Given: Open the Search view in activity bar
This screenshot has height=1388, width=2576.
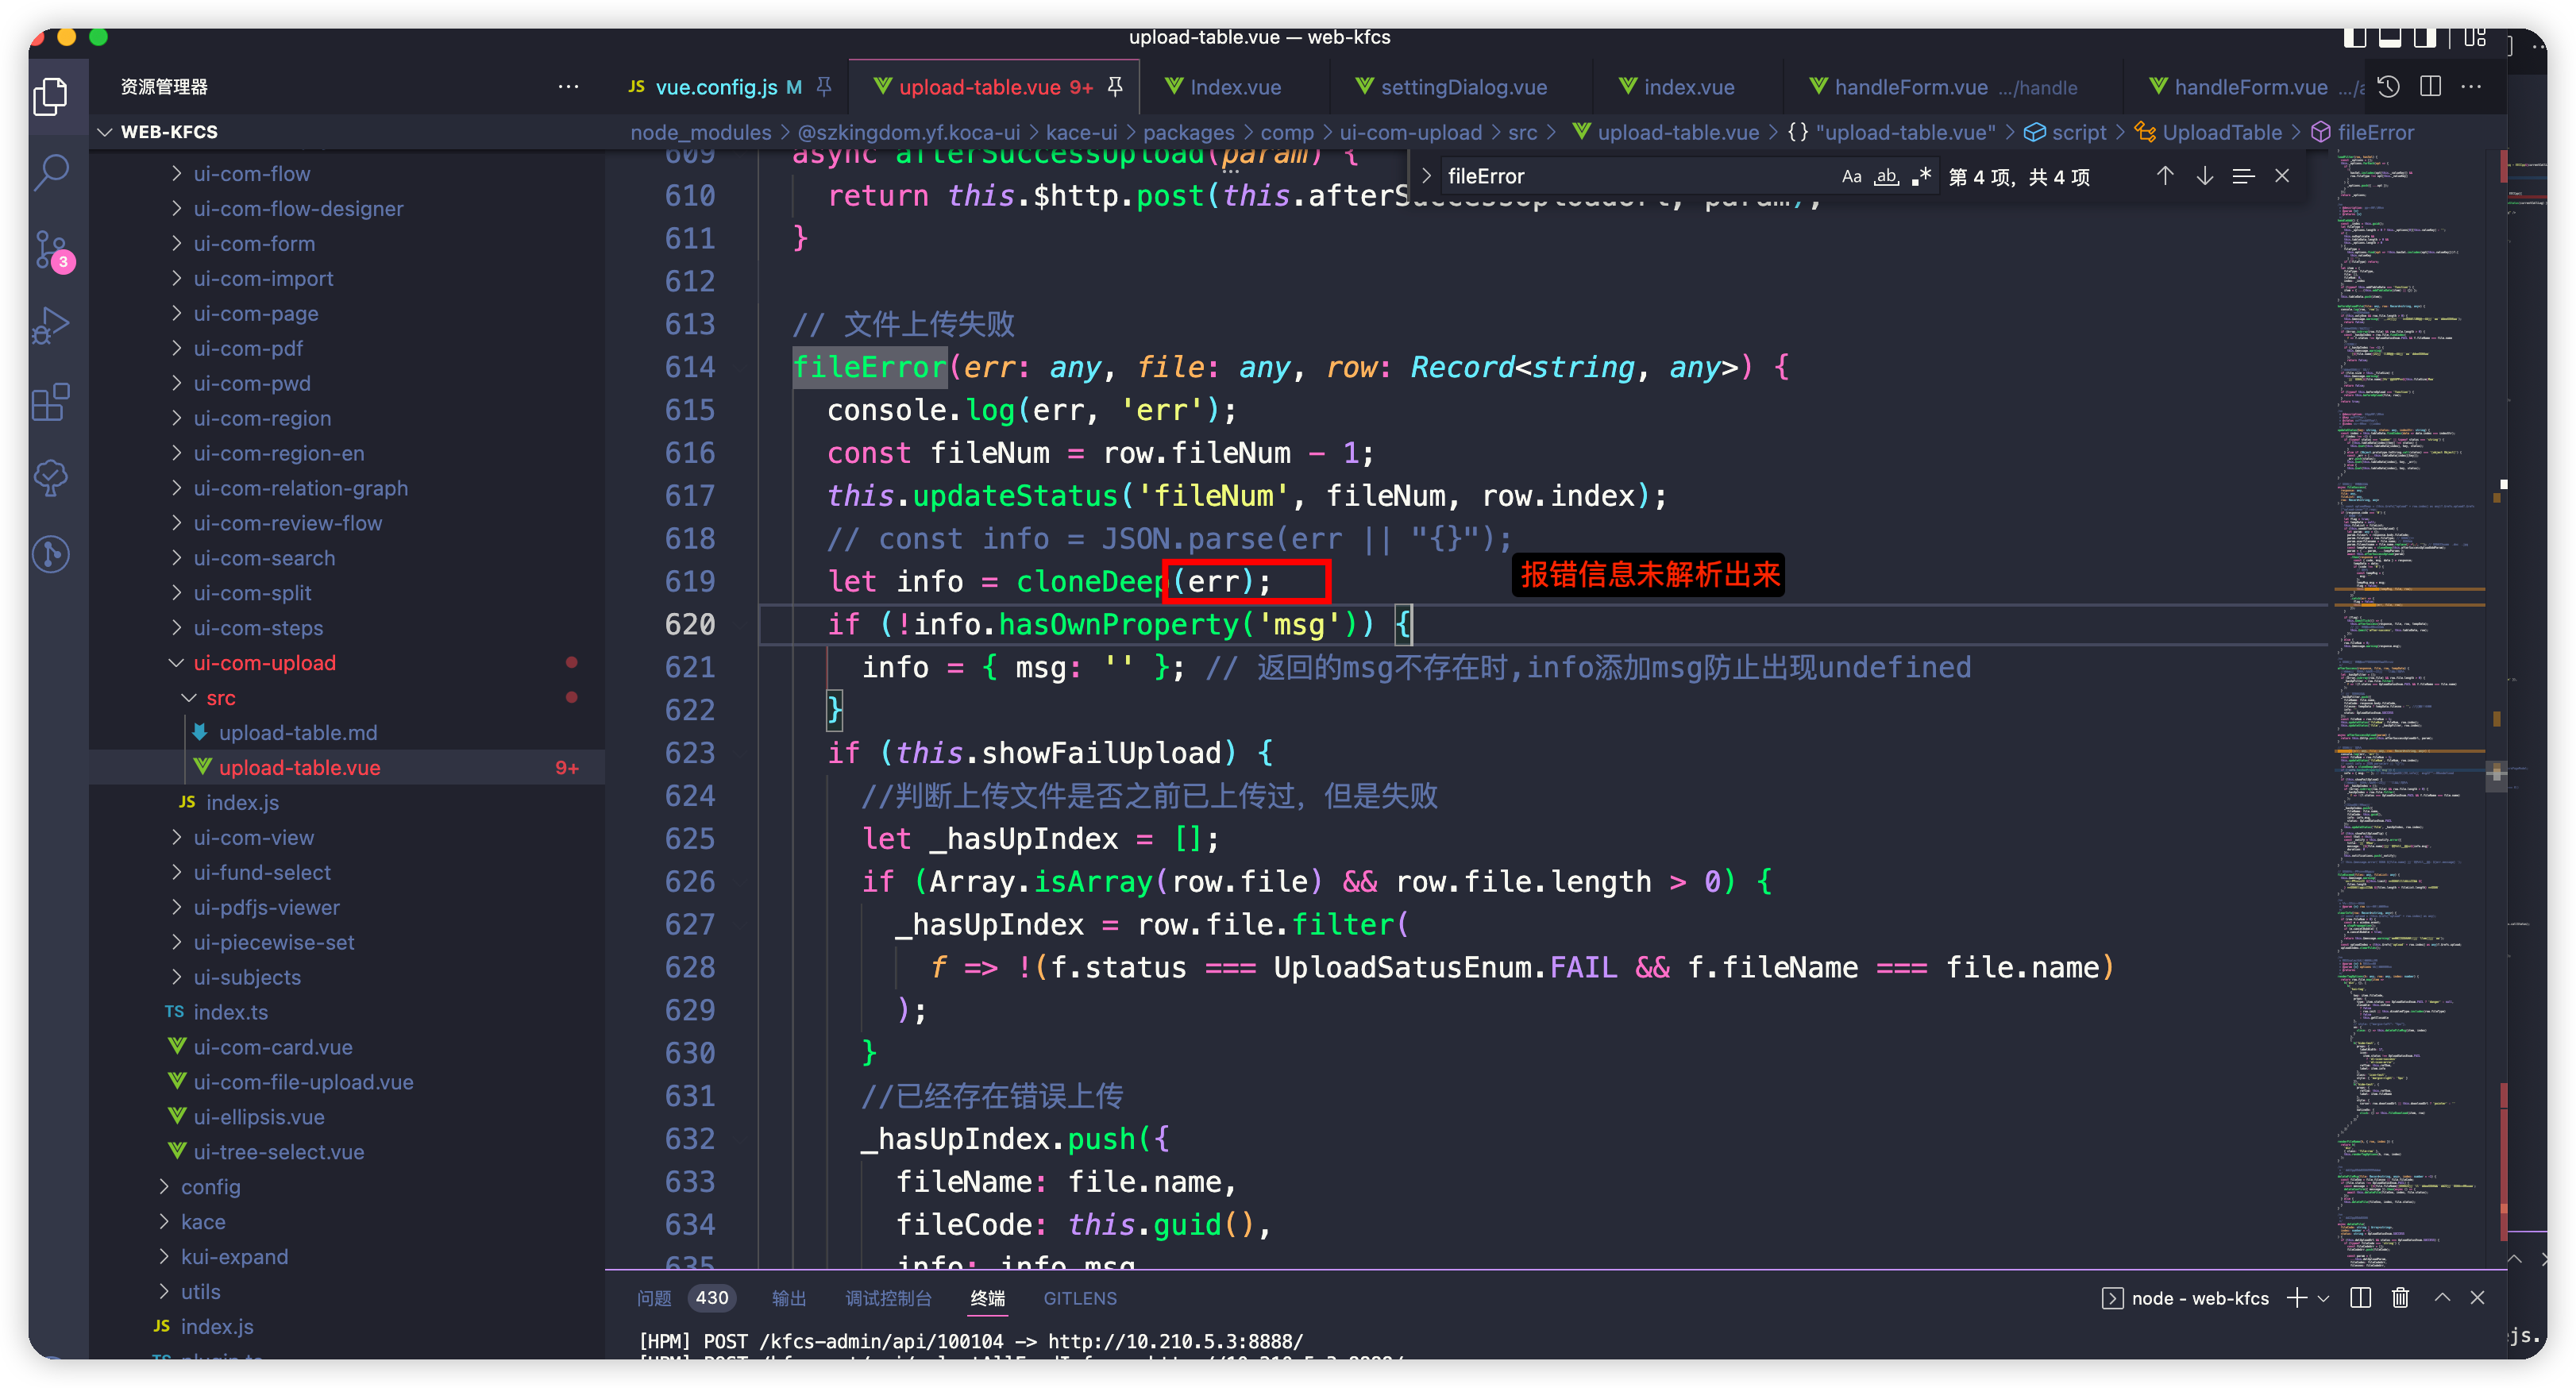Looking at the screenshot, I should tap(51, 172).
